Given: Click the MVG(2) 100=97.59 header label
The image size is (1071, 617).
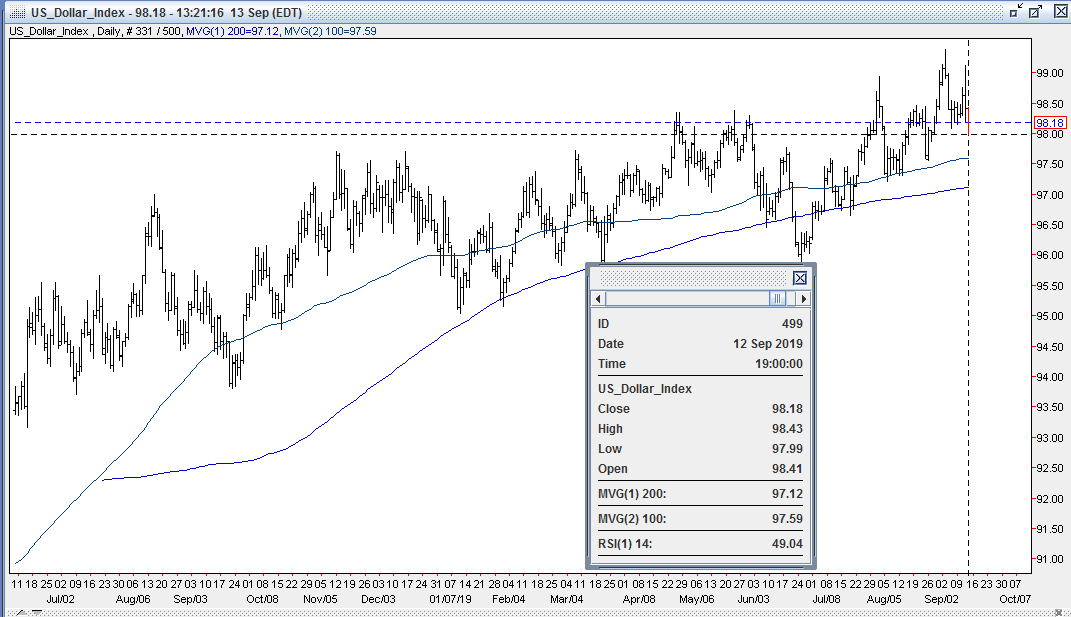Looking at the screenshot, I should point(330,31).
